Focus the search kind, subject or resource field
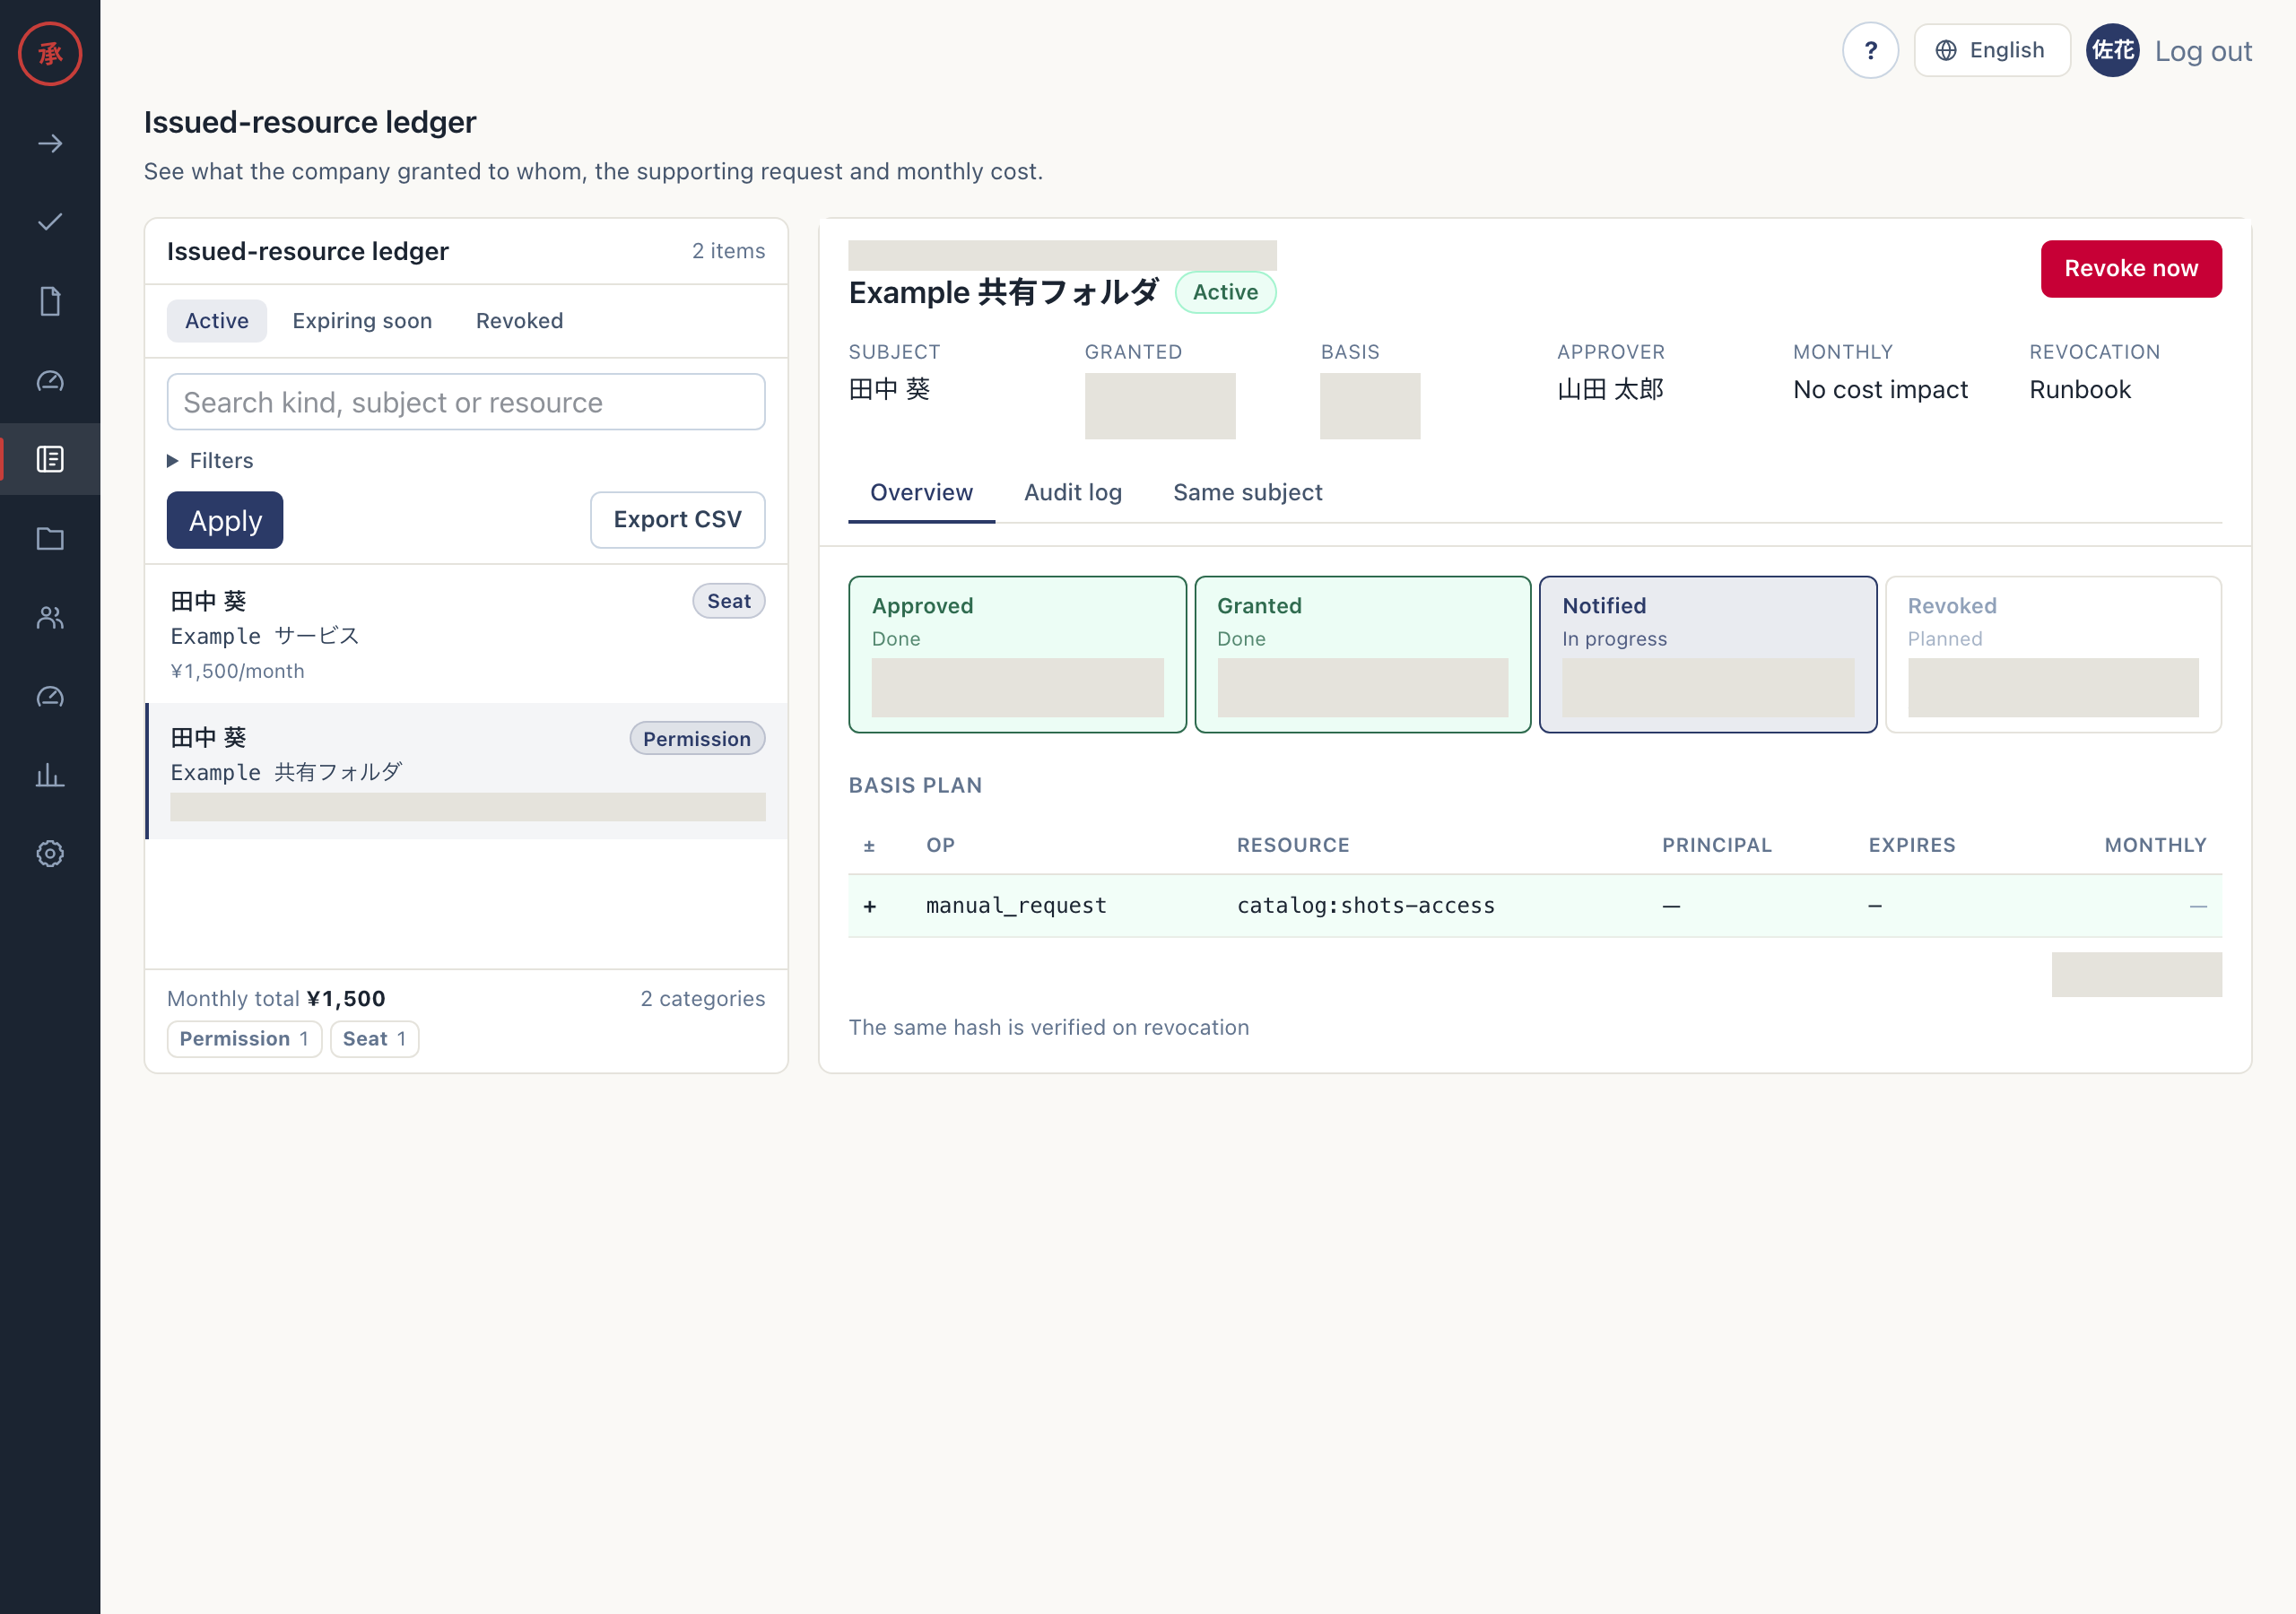This screenshot has width=2296, height=1614. point(466,402)
